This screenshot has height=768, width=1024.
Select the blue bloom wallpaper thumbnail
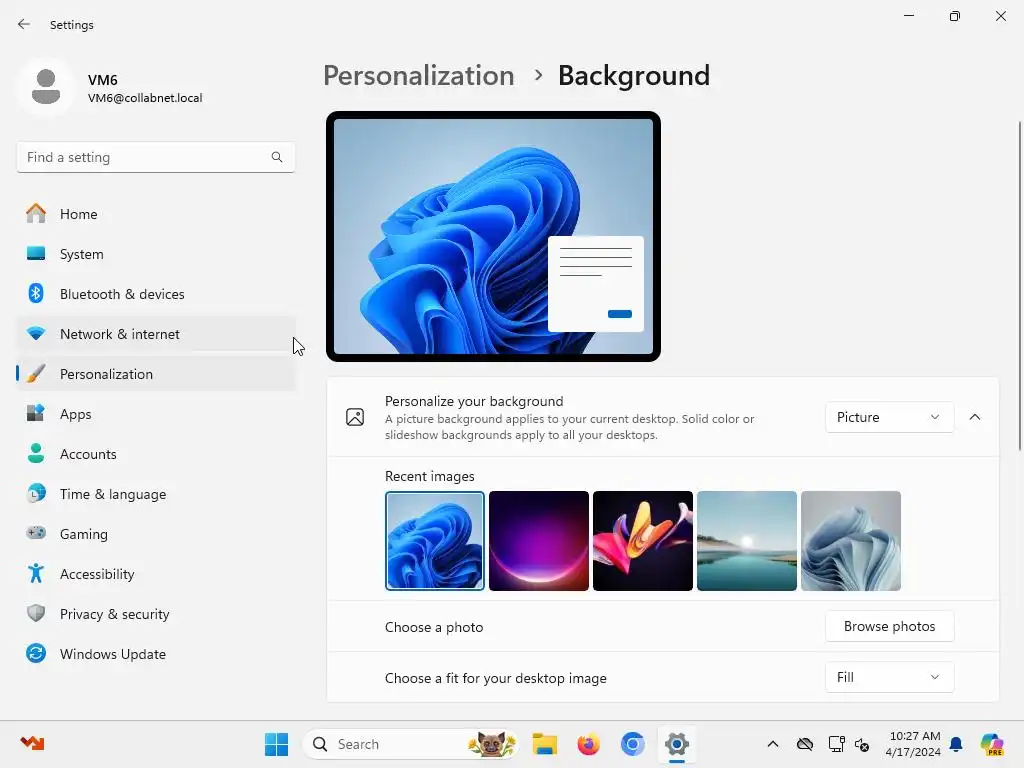(435, 541)
